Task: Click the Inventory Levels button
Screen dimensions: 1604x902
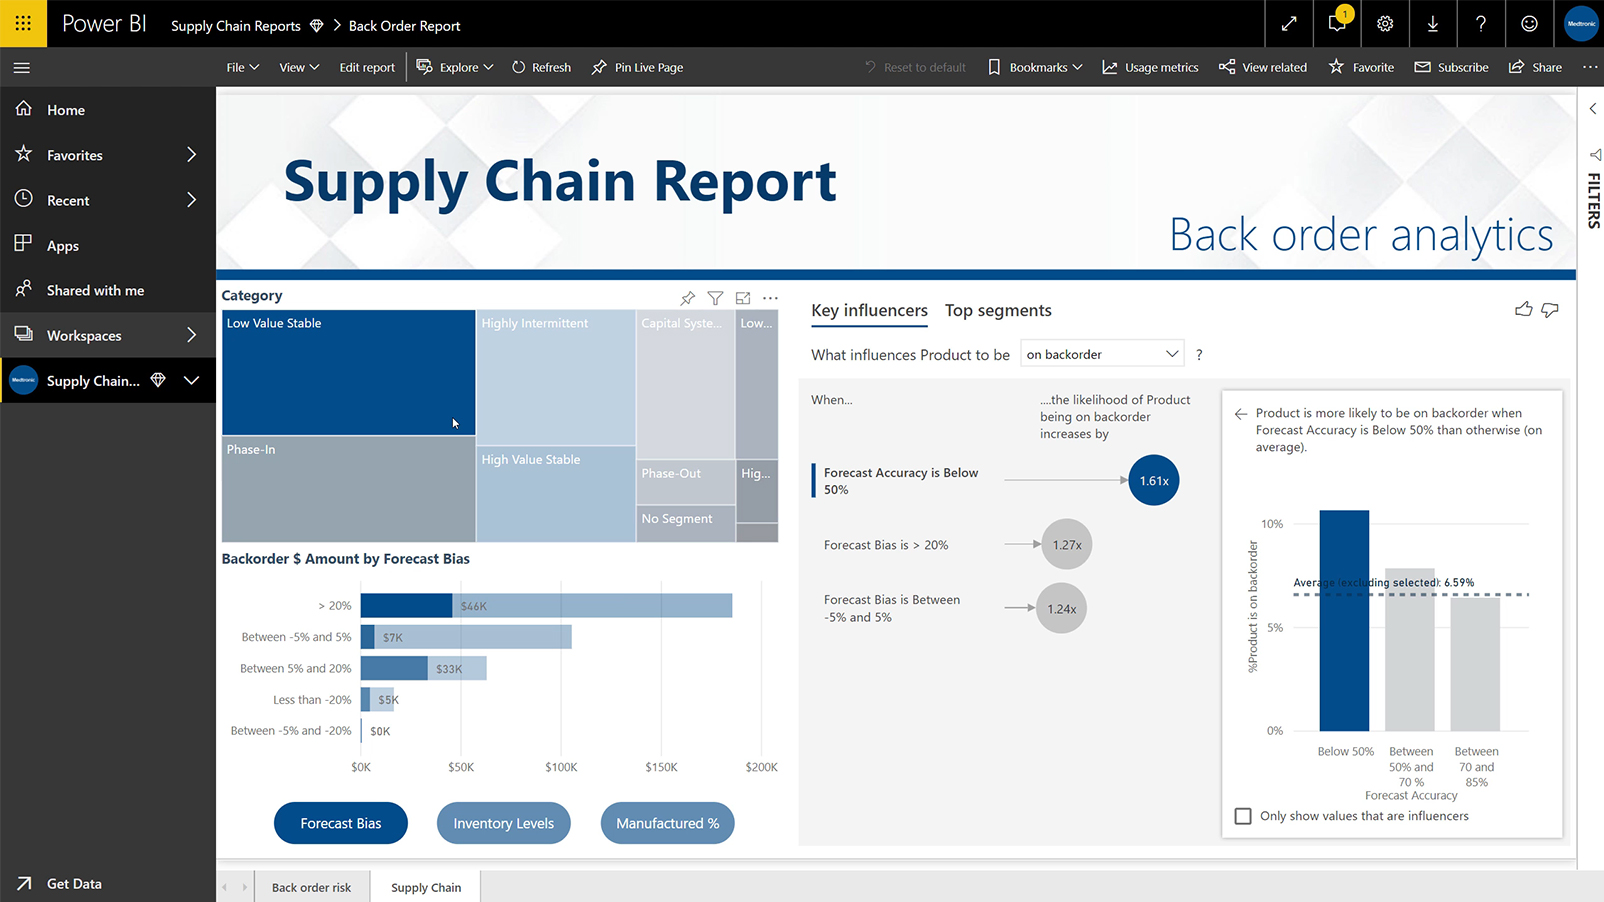Action: pos(503,823)
